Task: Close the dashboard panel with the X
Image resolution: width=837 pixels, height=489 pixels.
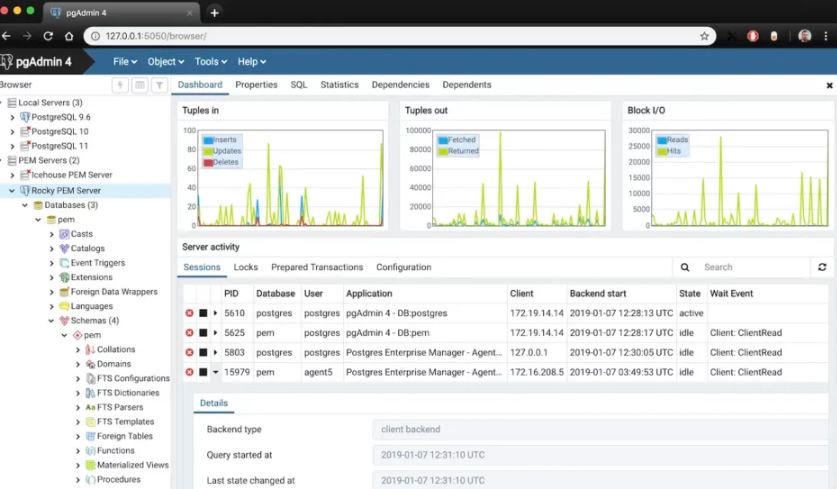Action: click(829, 85)
